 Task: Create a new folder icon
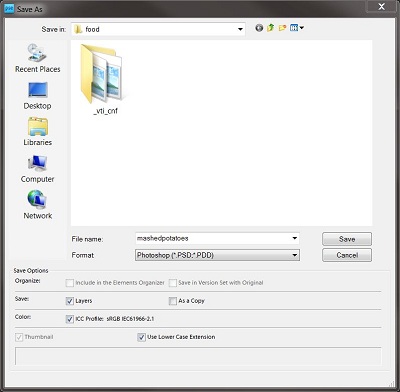(x=282, y=28)
